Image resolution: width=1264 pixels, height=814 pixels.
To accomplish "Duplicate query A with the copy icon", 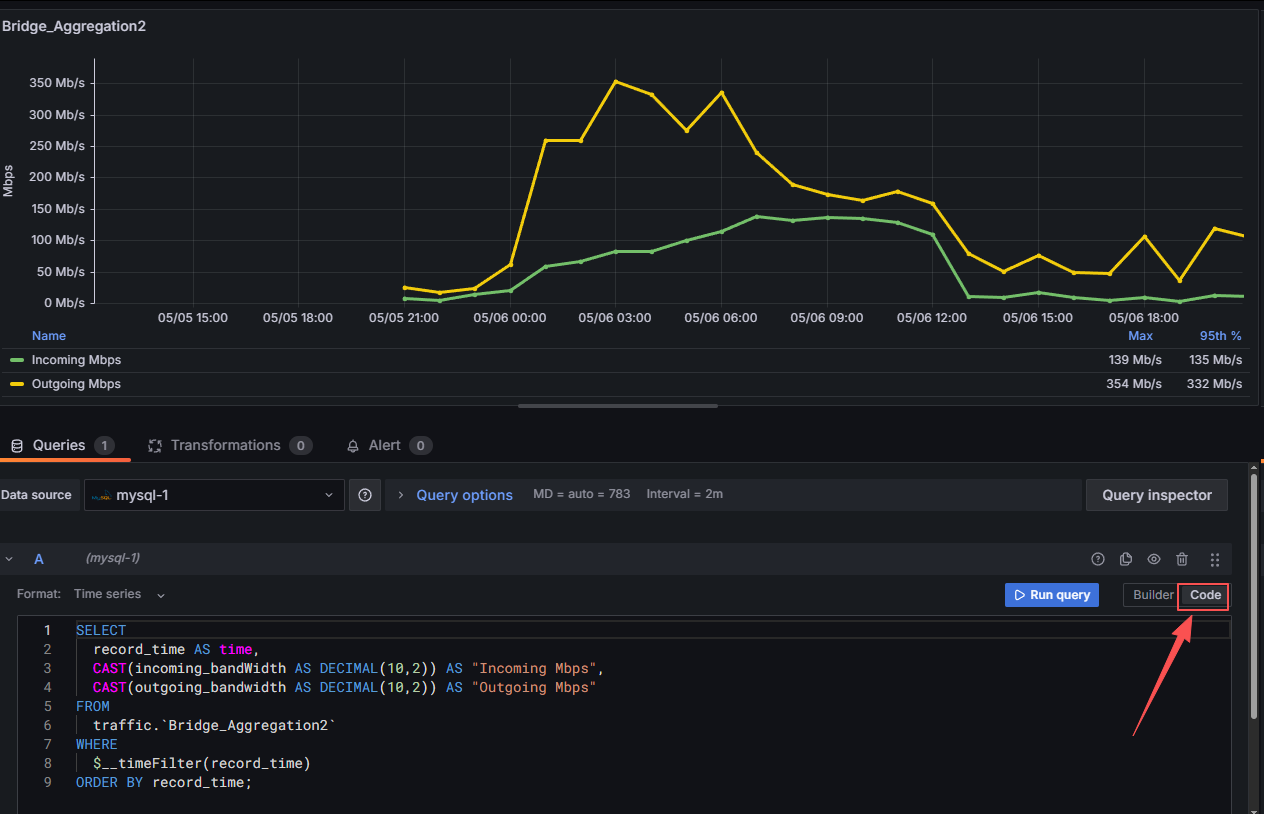I will point(1126,559).
